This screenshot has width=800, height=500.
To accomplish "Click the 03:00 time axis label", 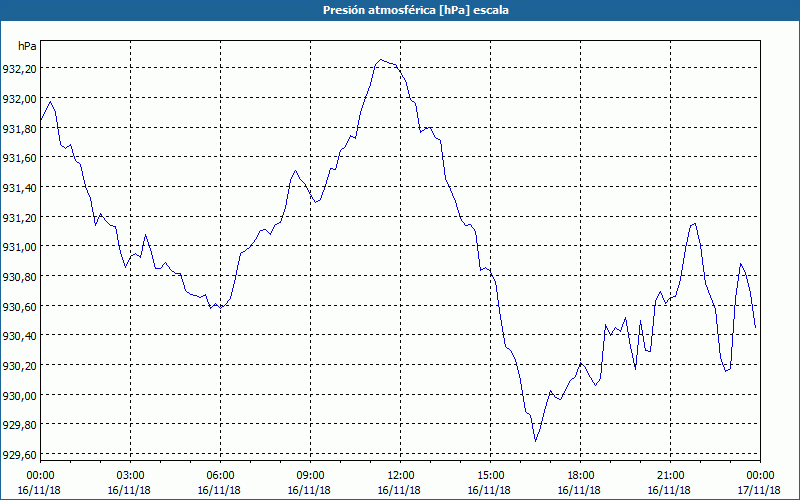I will point(130,476).
